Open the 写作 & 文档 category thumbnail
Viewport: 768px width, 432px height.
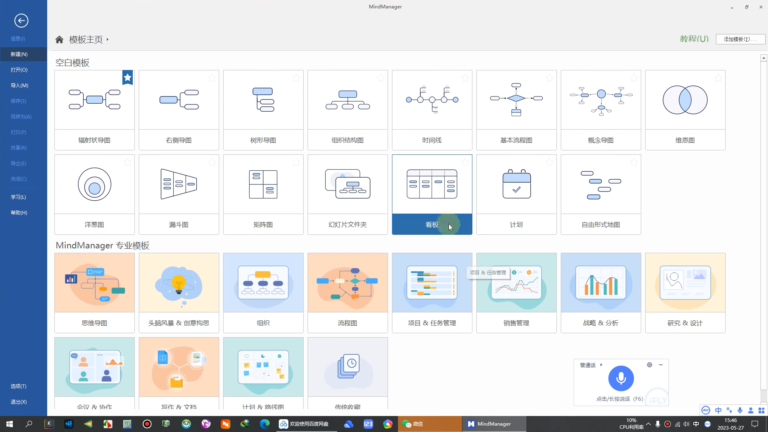click(x=179, y=367)
